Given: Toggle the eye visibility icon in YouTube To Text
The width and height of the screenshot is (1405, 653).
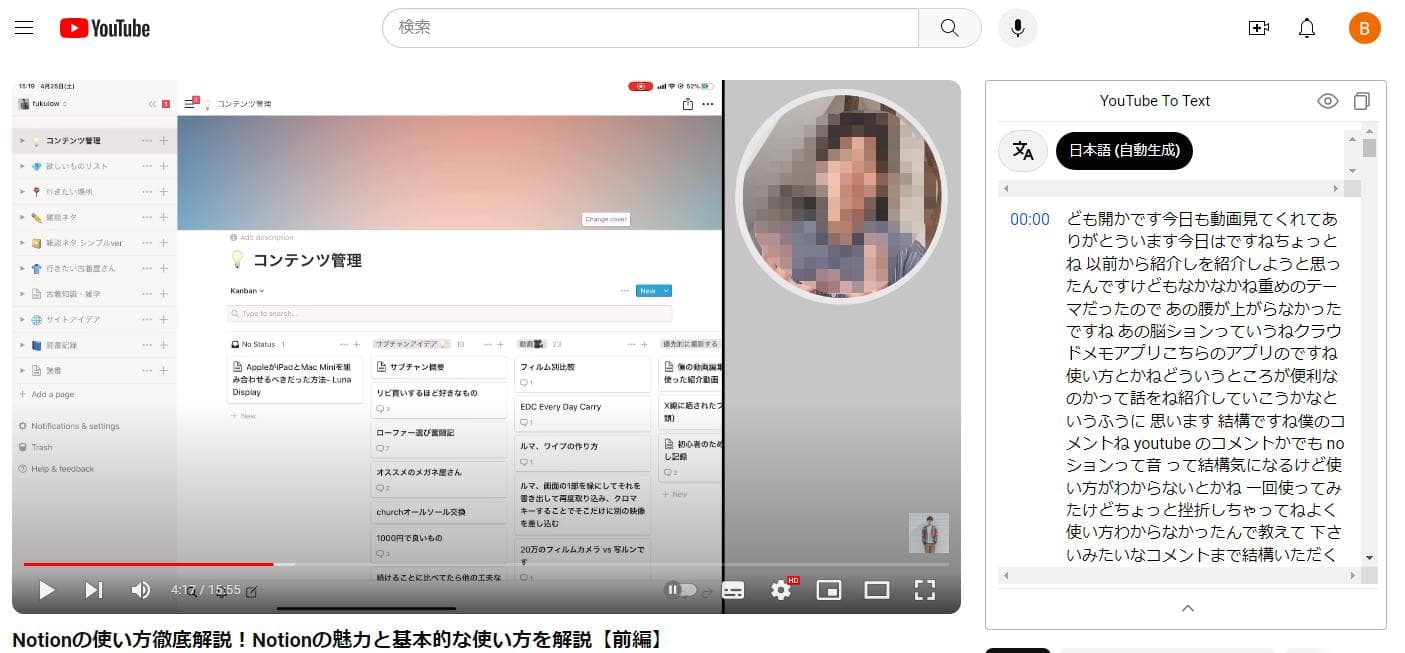Looking at the screenshot, I should tap(1327, 101).
